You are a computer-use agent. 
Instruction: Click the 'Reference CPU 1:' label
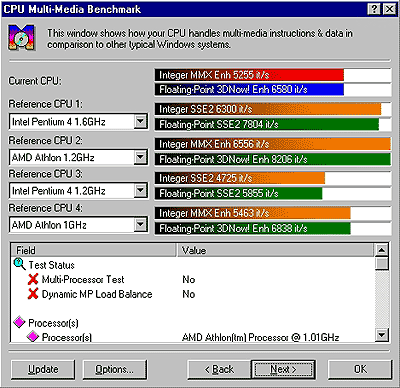(x=46, y=104)
